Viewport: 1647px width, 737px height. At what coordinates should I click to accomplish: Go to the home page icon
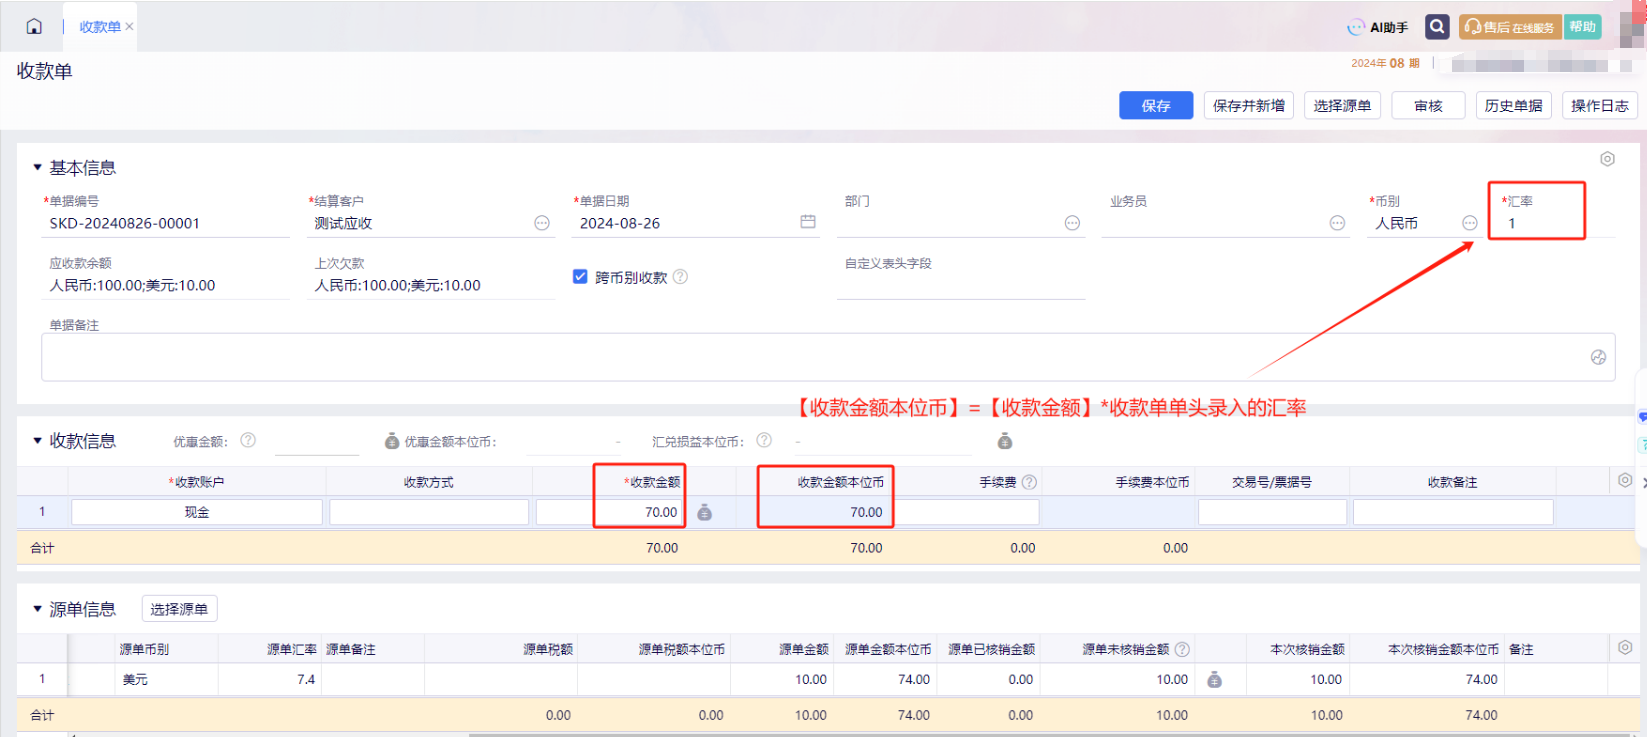coord(34,26)
